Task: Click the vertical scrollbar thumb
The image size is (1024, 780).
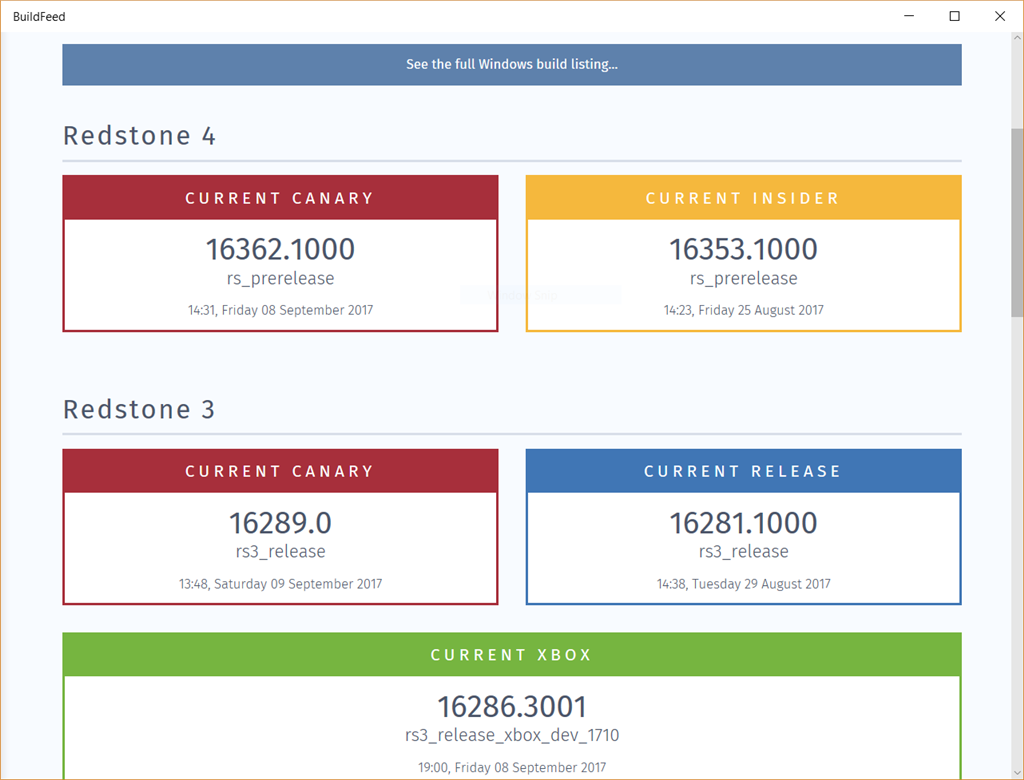Action: click(x=1017, y=223)
